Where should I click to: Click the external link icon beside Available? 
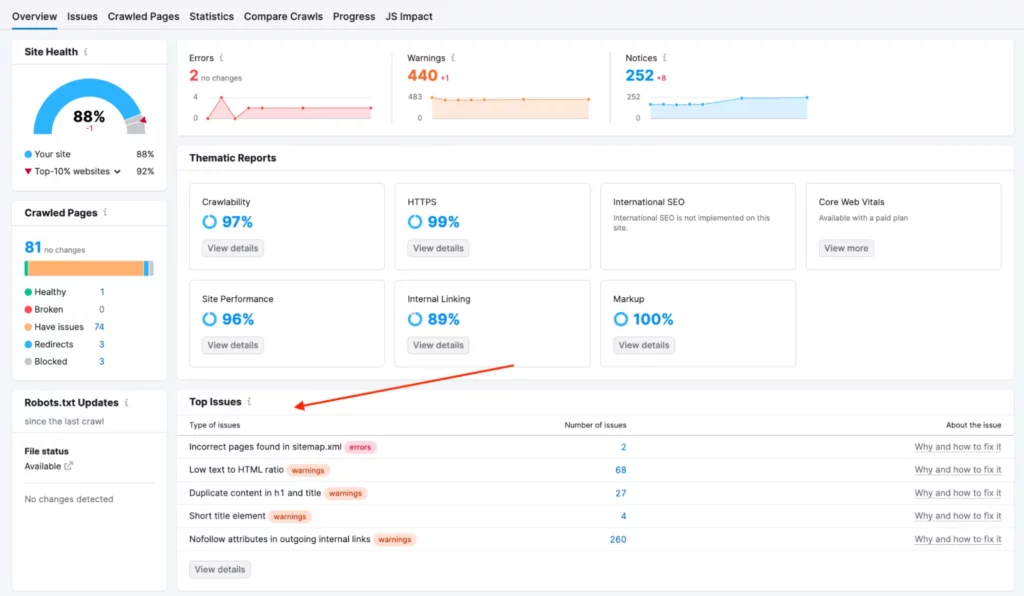click(69, 466)
